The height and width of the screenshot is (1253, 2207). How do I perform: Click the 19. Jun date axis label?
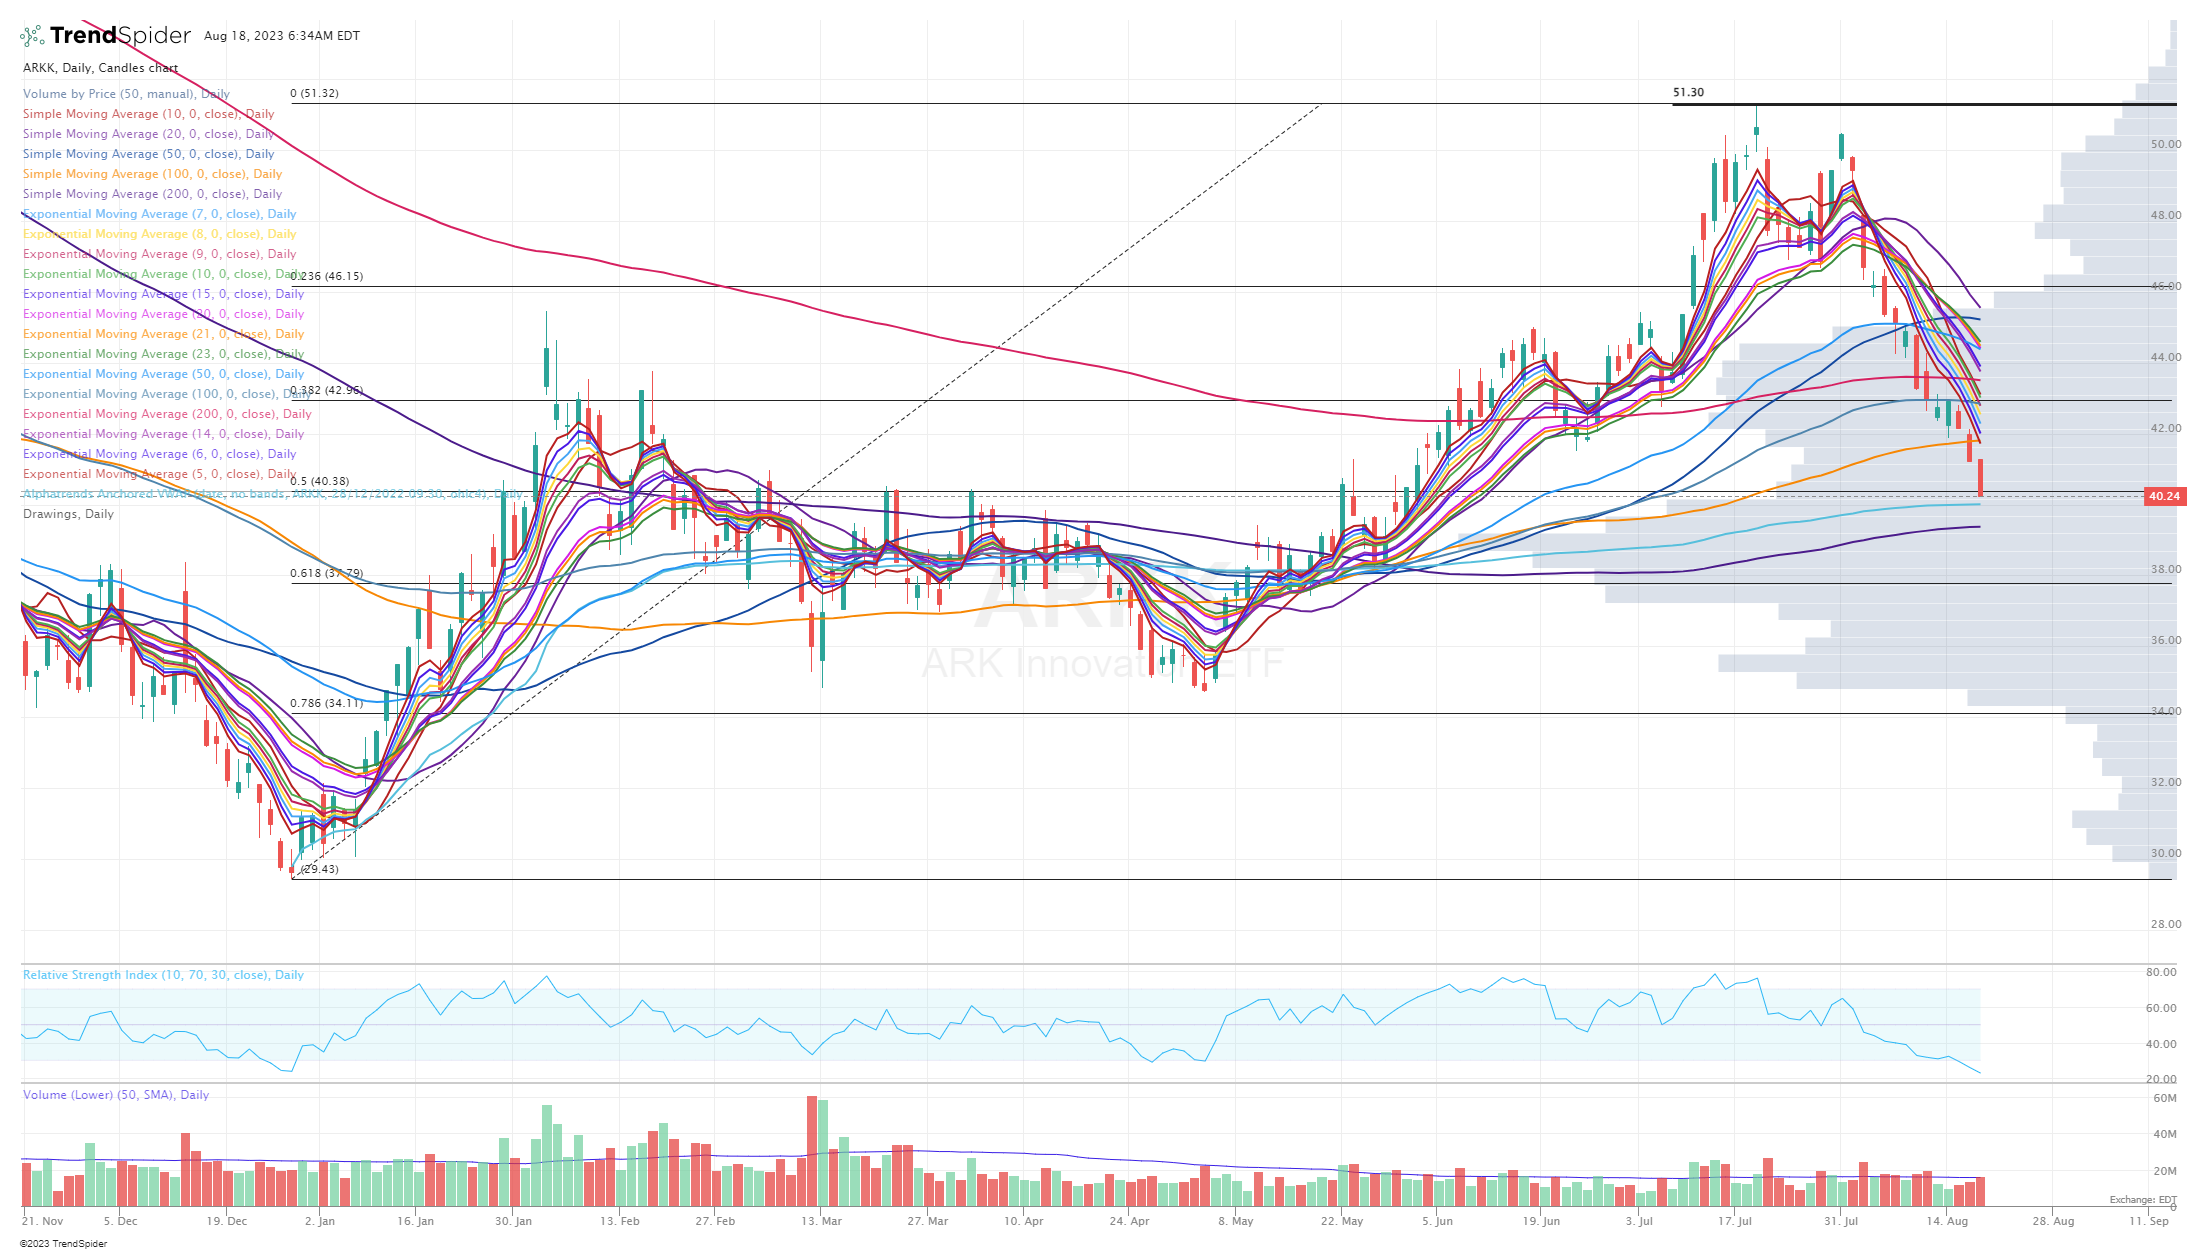coord(1540,1221)
